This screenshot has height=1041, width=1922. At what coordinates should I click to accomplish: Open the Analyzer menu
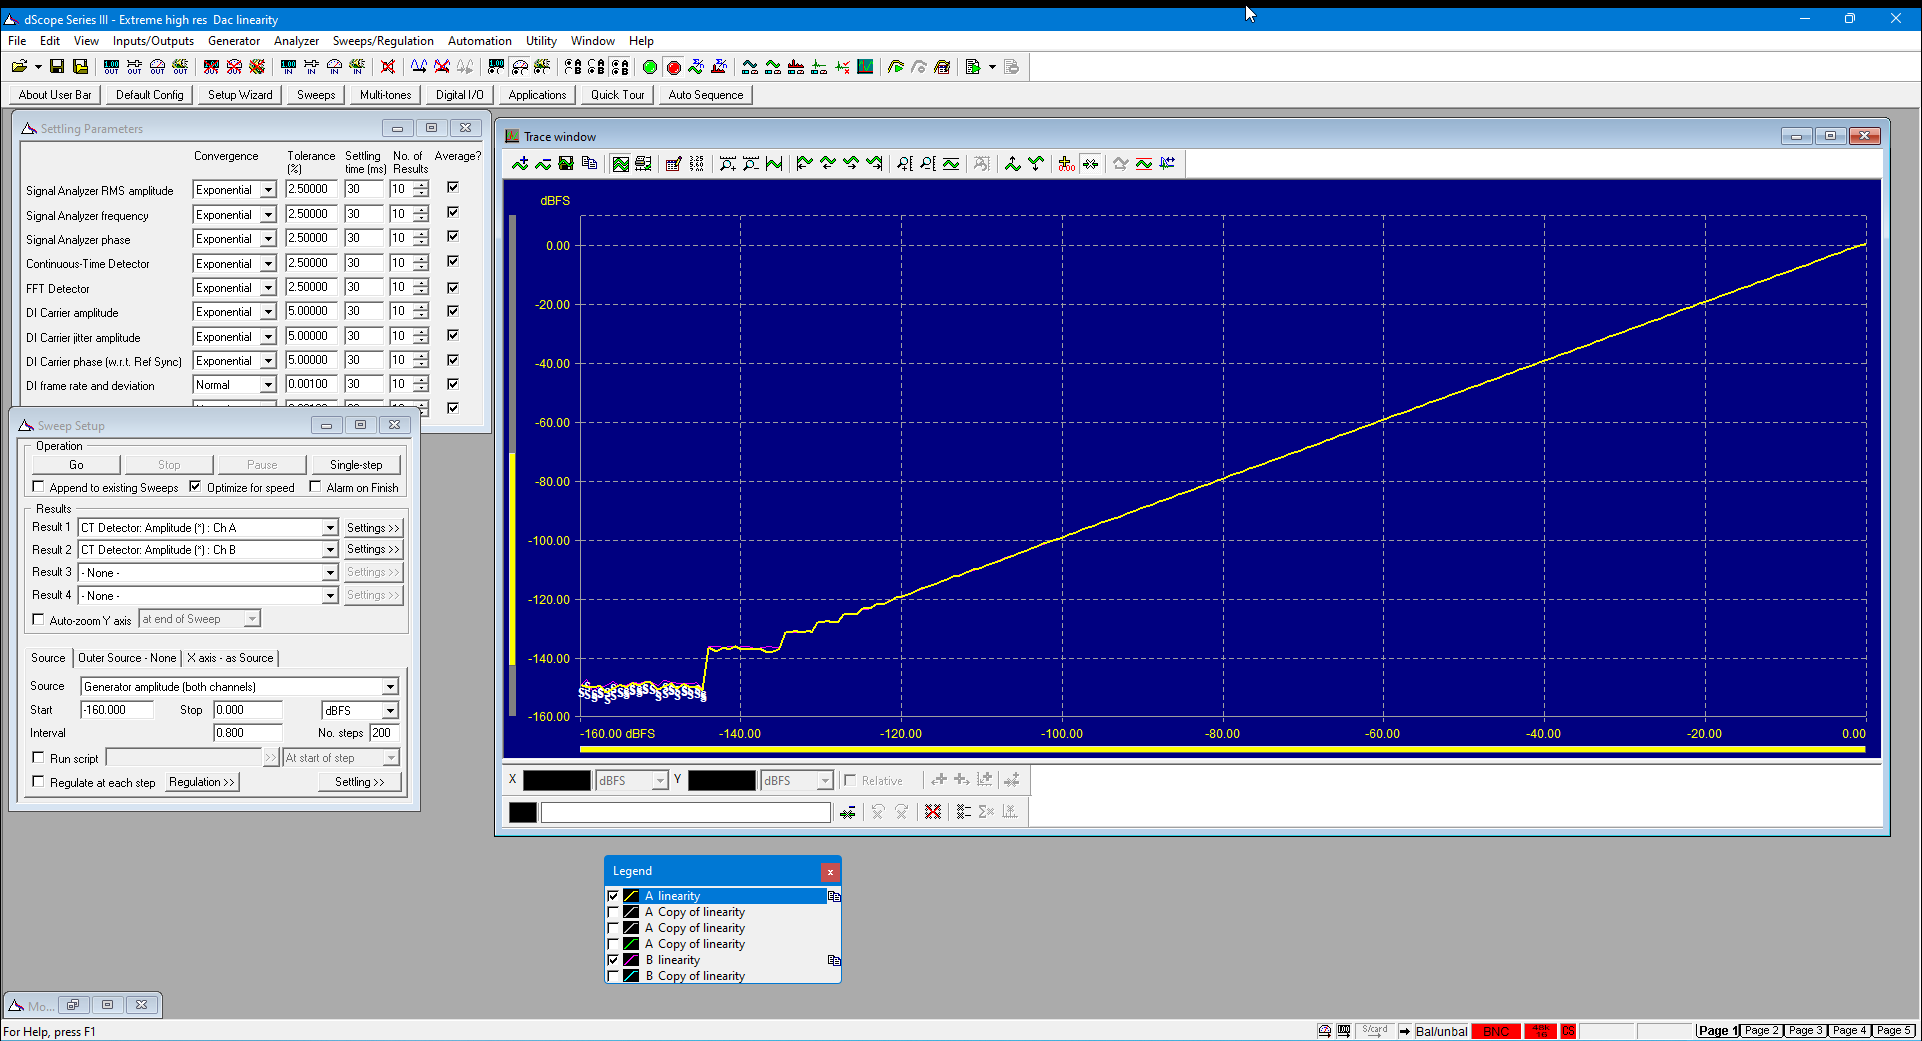[296, 41]
